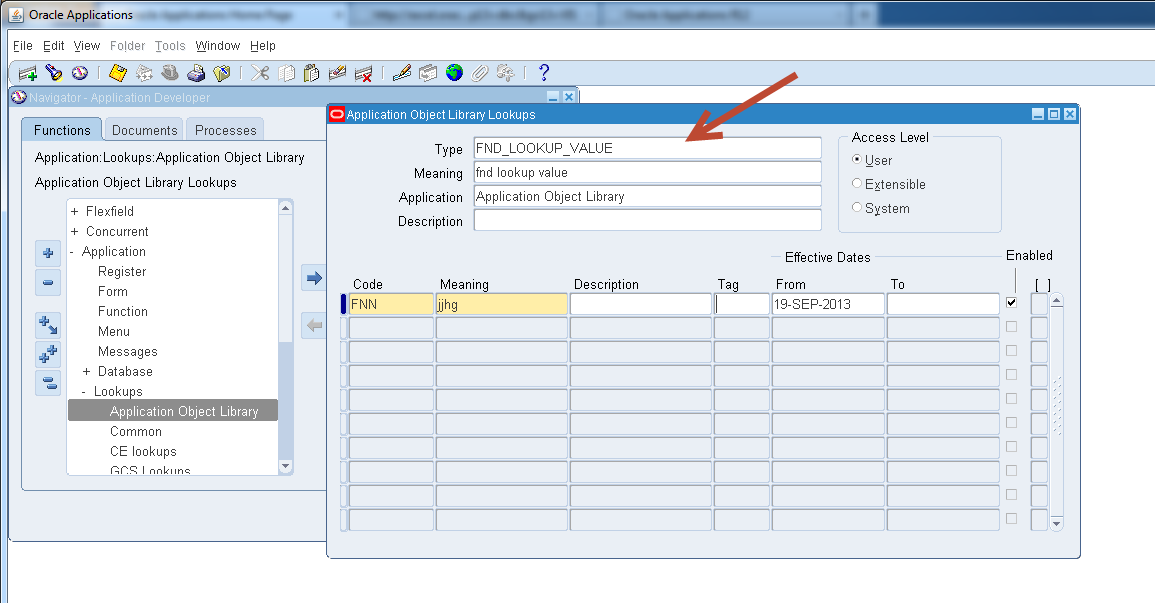Select the System access level radio

coord(857,208)
